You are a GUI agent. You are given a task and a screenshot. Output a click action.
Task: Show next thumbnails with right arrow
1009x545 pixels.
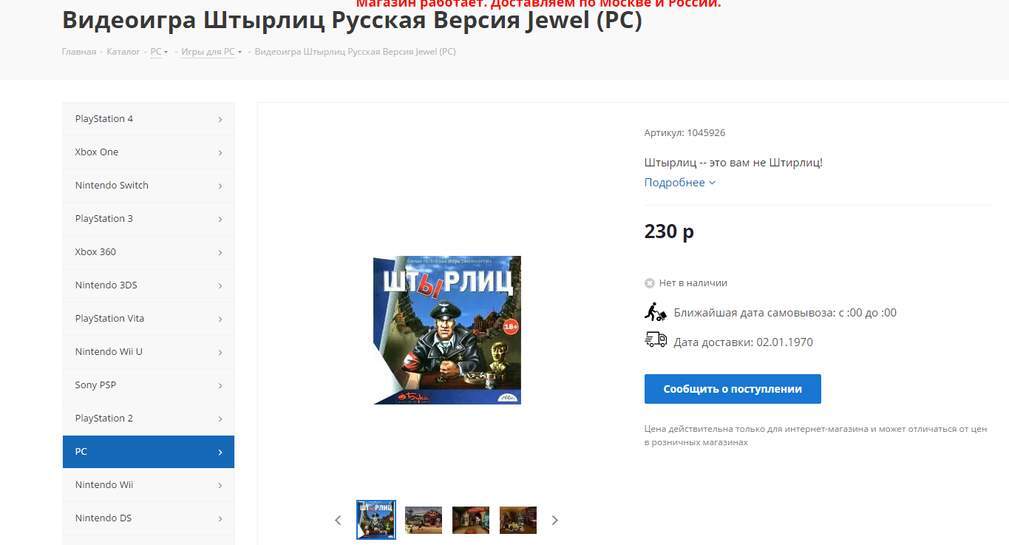click(555, 521)
